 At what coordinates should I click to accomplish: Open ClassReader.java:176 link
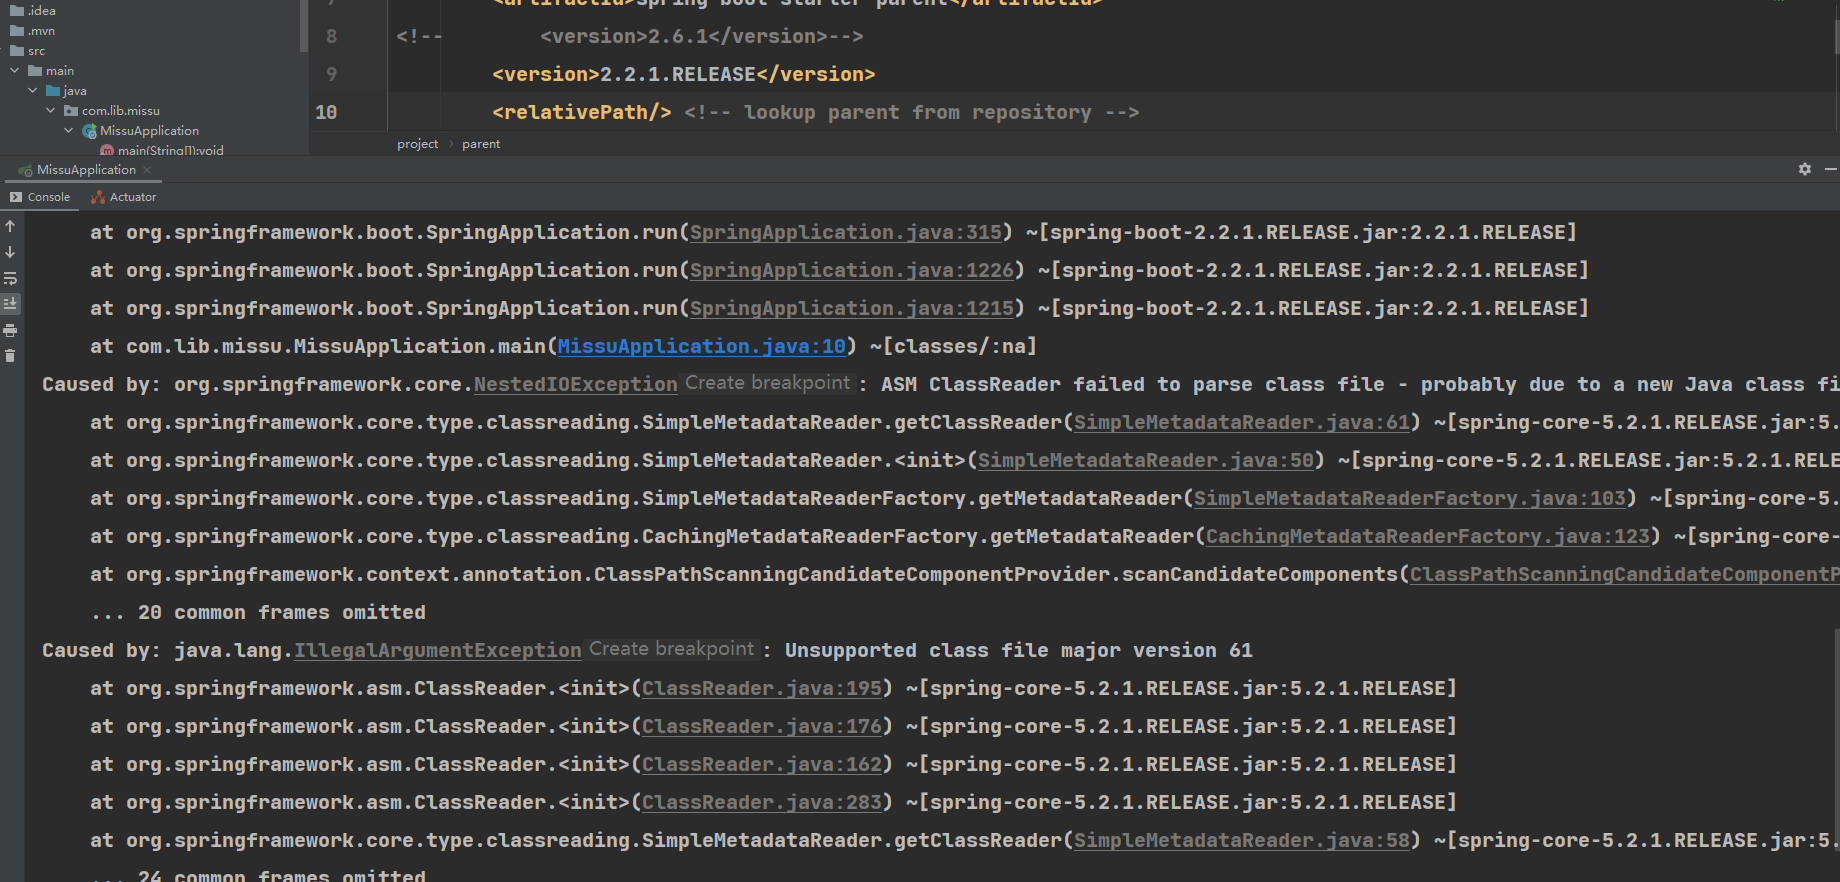(762, 726)
